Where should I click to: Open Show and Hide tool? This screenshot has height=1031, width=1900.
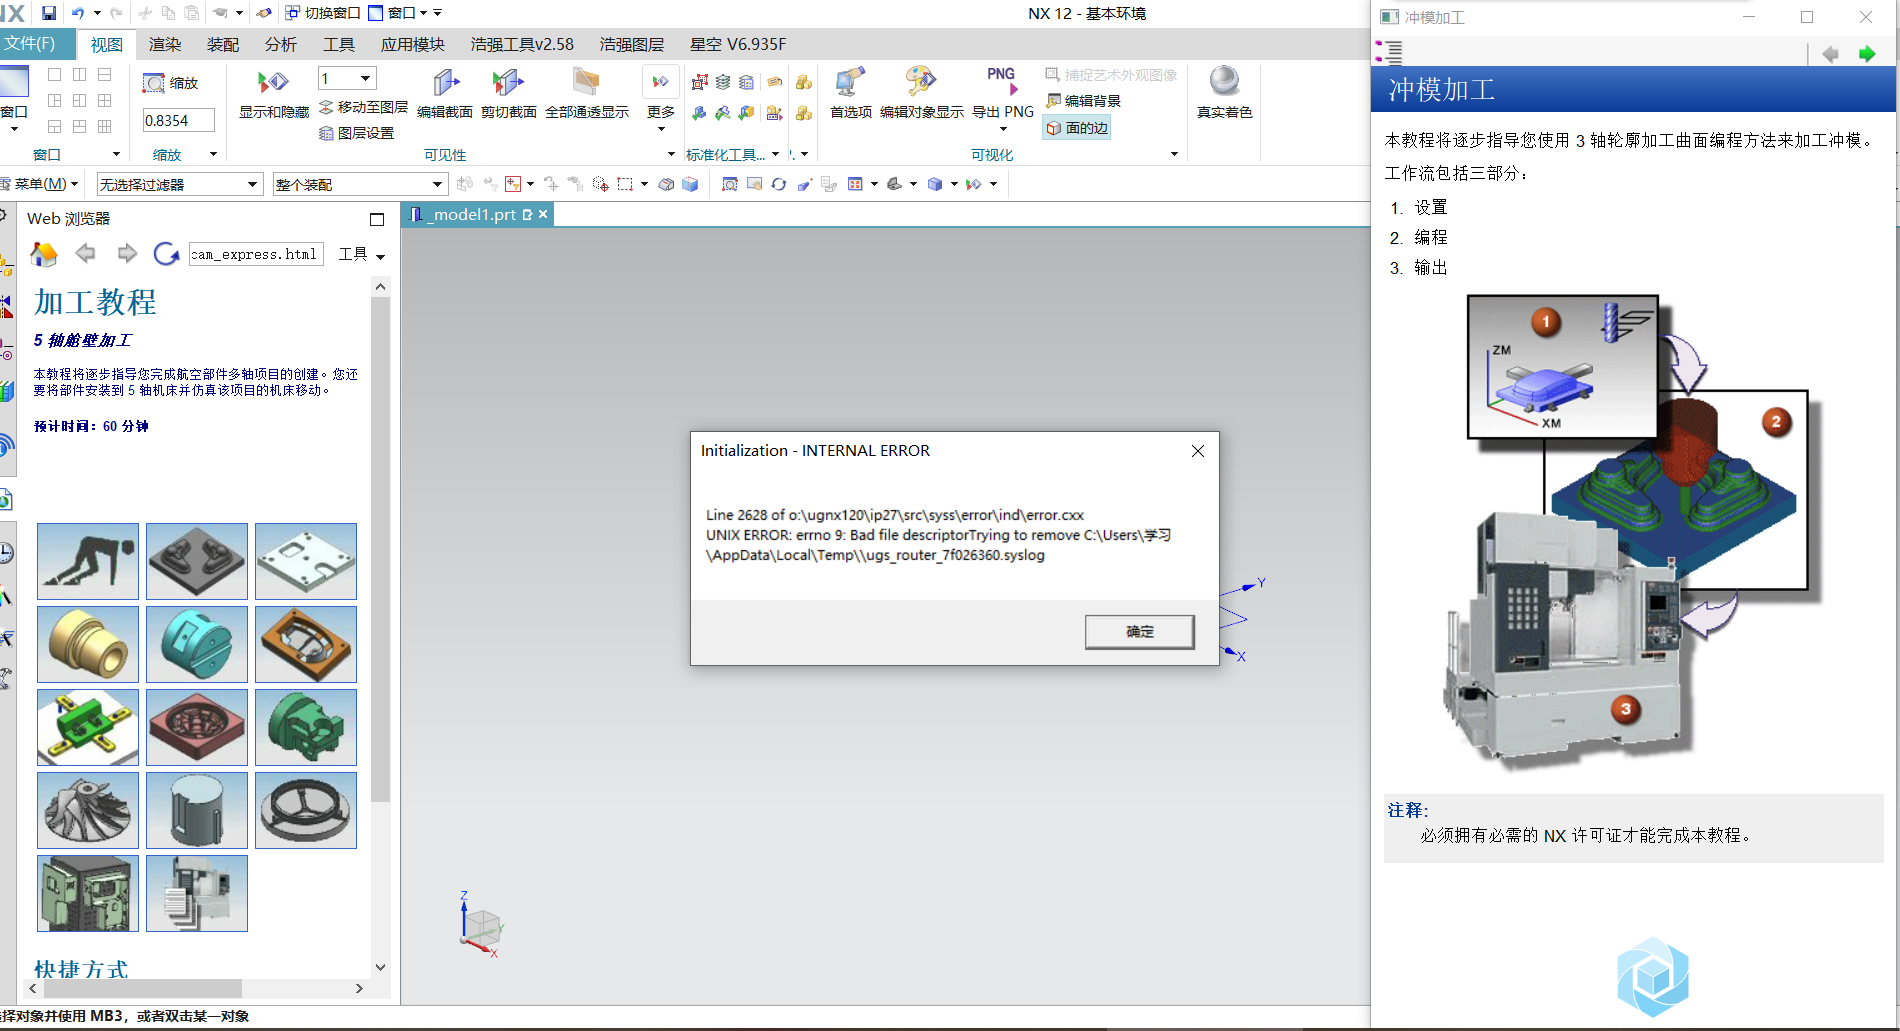tap(273, 94)
